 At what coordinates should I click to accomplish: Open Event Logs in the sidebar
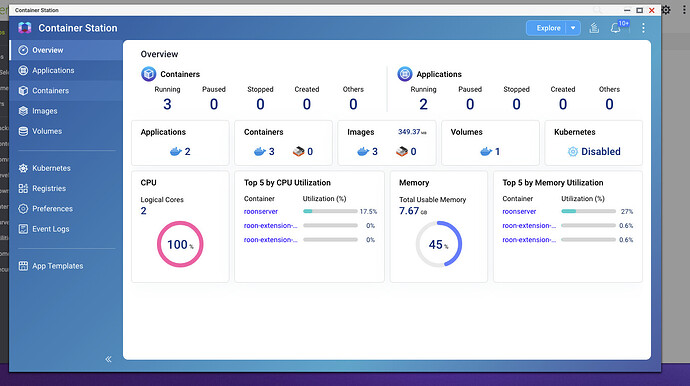coord(66,229)
